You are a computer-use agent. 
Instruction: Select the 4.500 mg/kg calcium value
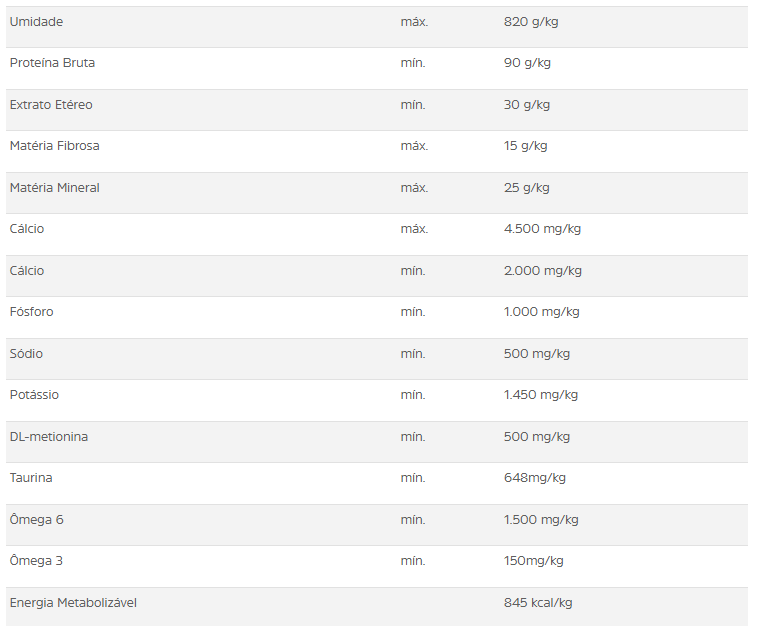pyautogui.click(x=542, y=229)
